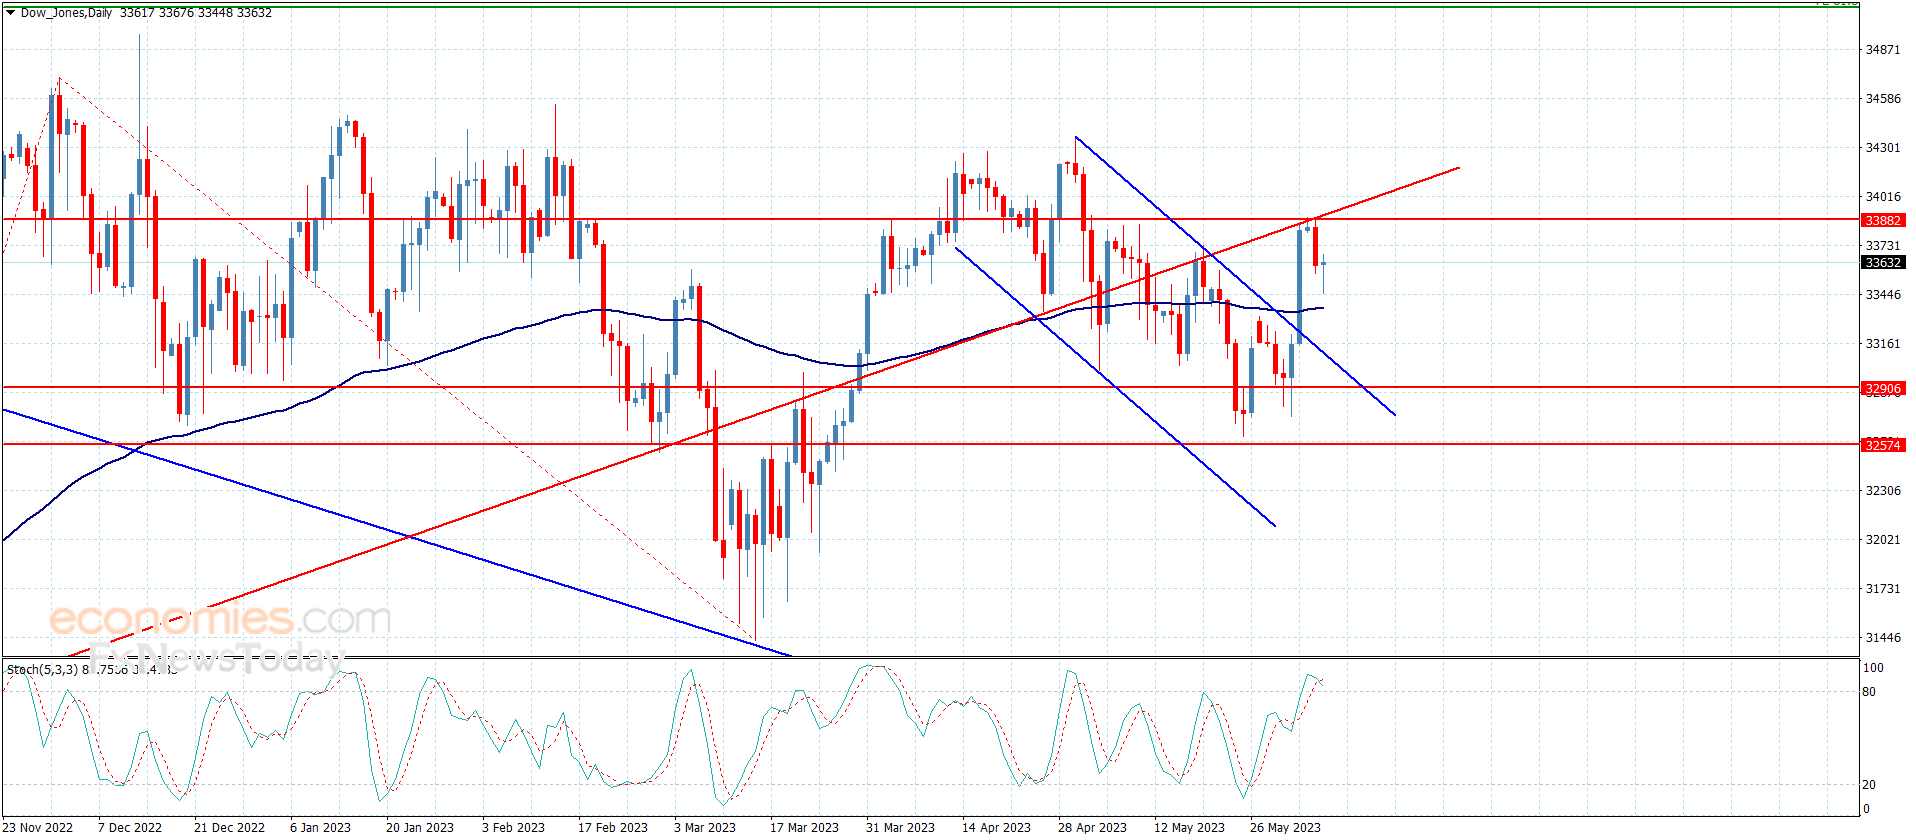Image resolution: width=1916 pixels, height=840 pixels.
Task: Click the 31 Mar 2023 date label
Action: [900, 827]
